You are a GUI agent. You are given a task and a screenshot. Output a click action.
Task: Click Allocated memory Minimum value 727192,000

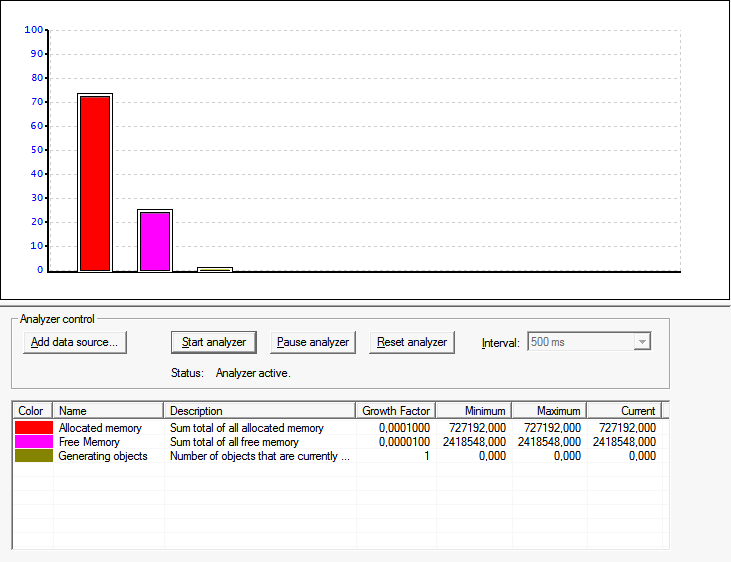[x=477, y=428]
